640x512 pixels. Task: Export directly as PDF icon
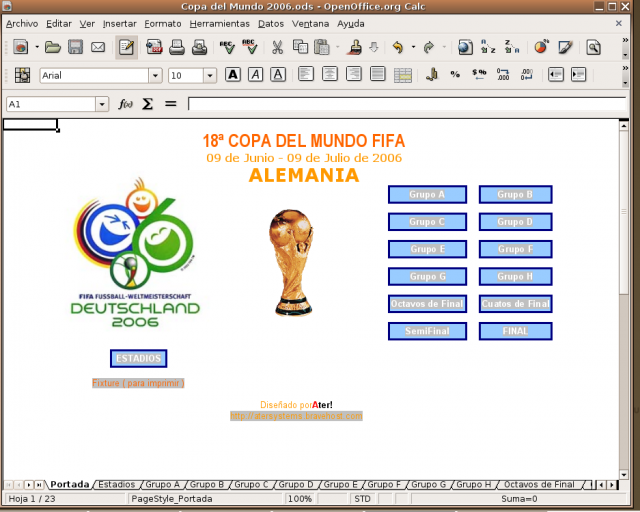(x=154, y=47)
